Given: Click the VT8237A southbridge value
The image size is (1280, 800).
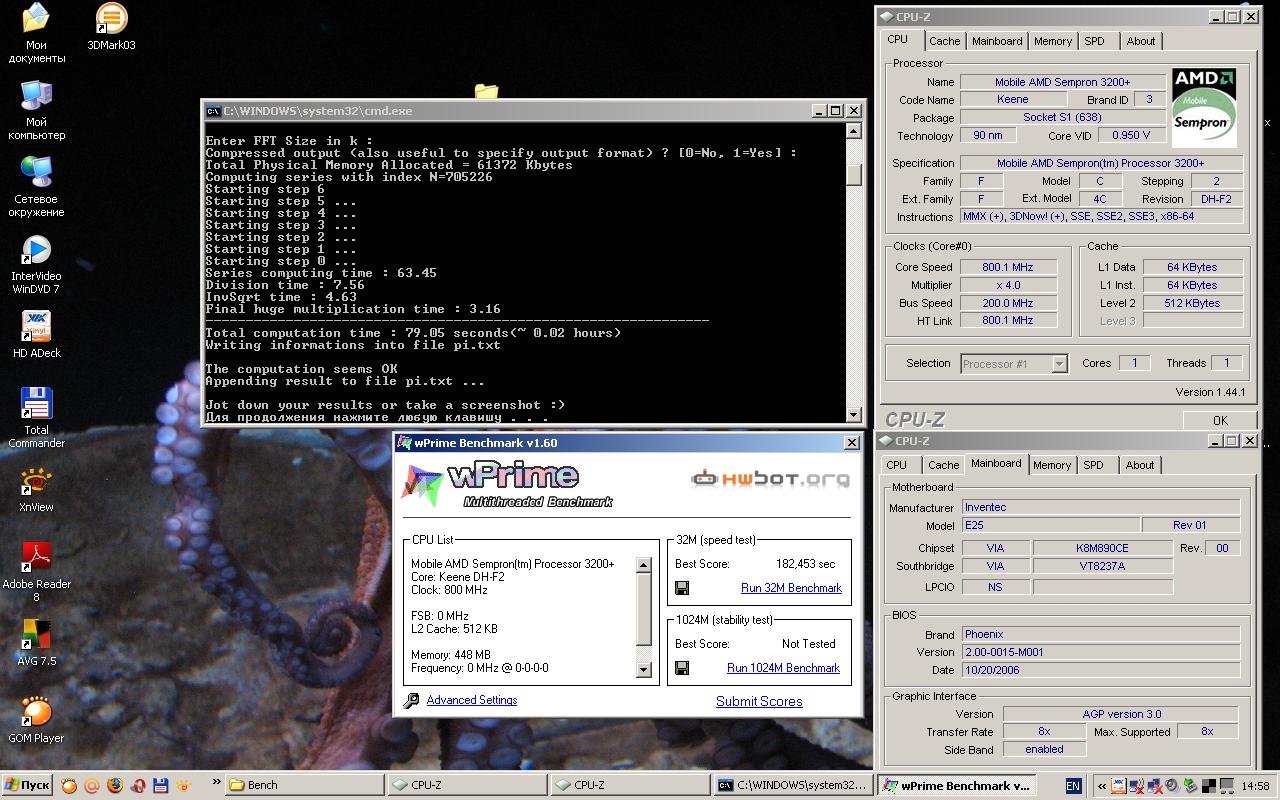Looking at the screenshot, I should pos(1102,566).
